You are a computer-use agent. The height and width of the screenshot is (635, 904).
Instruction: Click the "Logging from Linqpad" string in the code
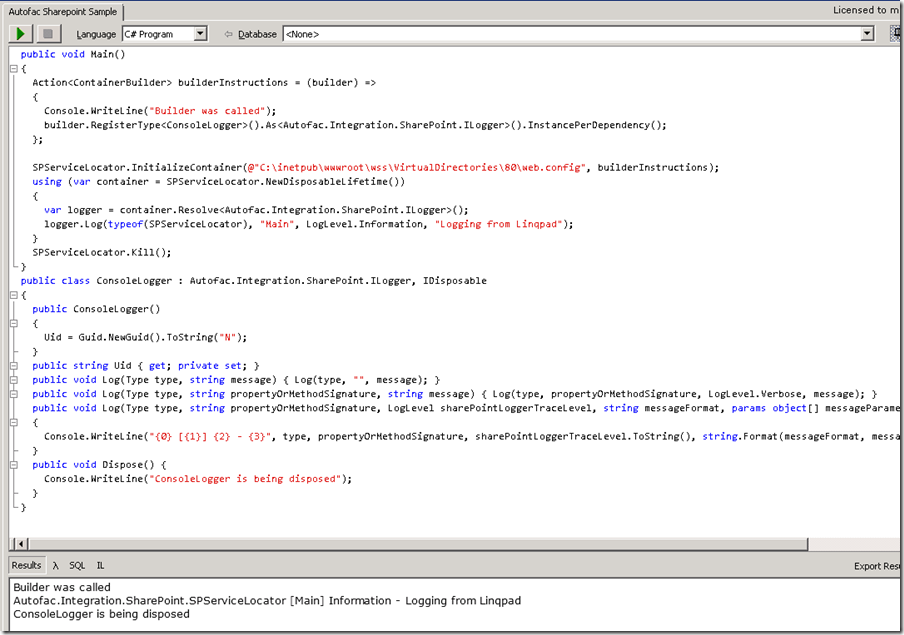coord(499,224)
